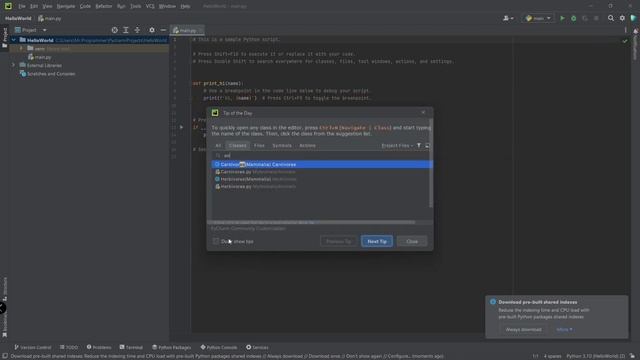
Task: Open the Project Files scope dropdown in tip
Action: 397,146
